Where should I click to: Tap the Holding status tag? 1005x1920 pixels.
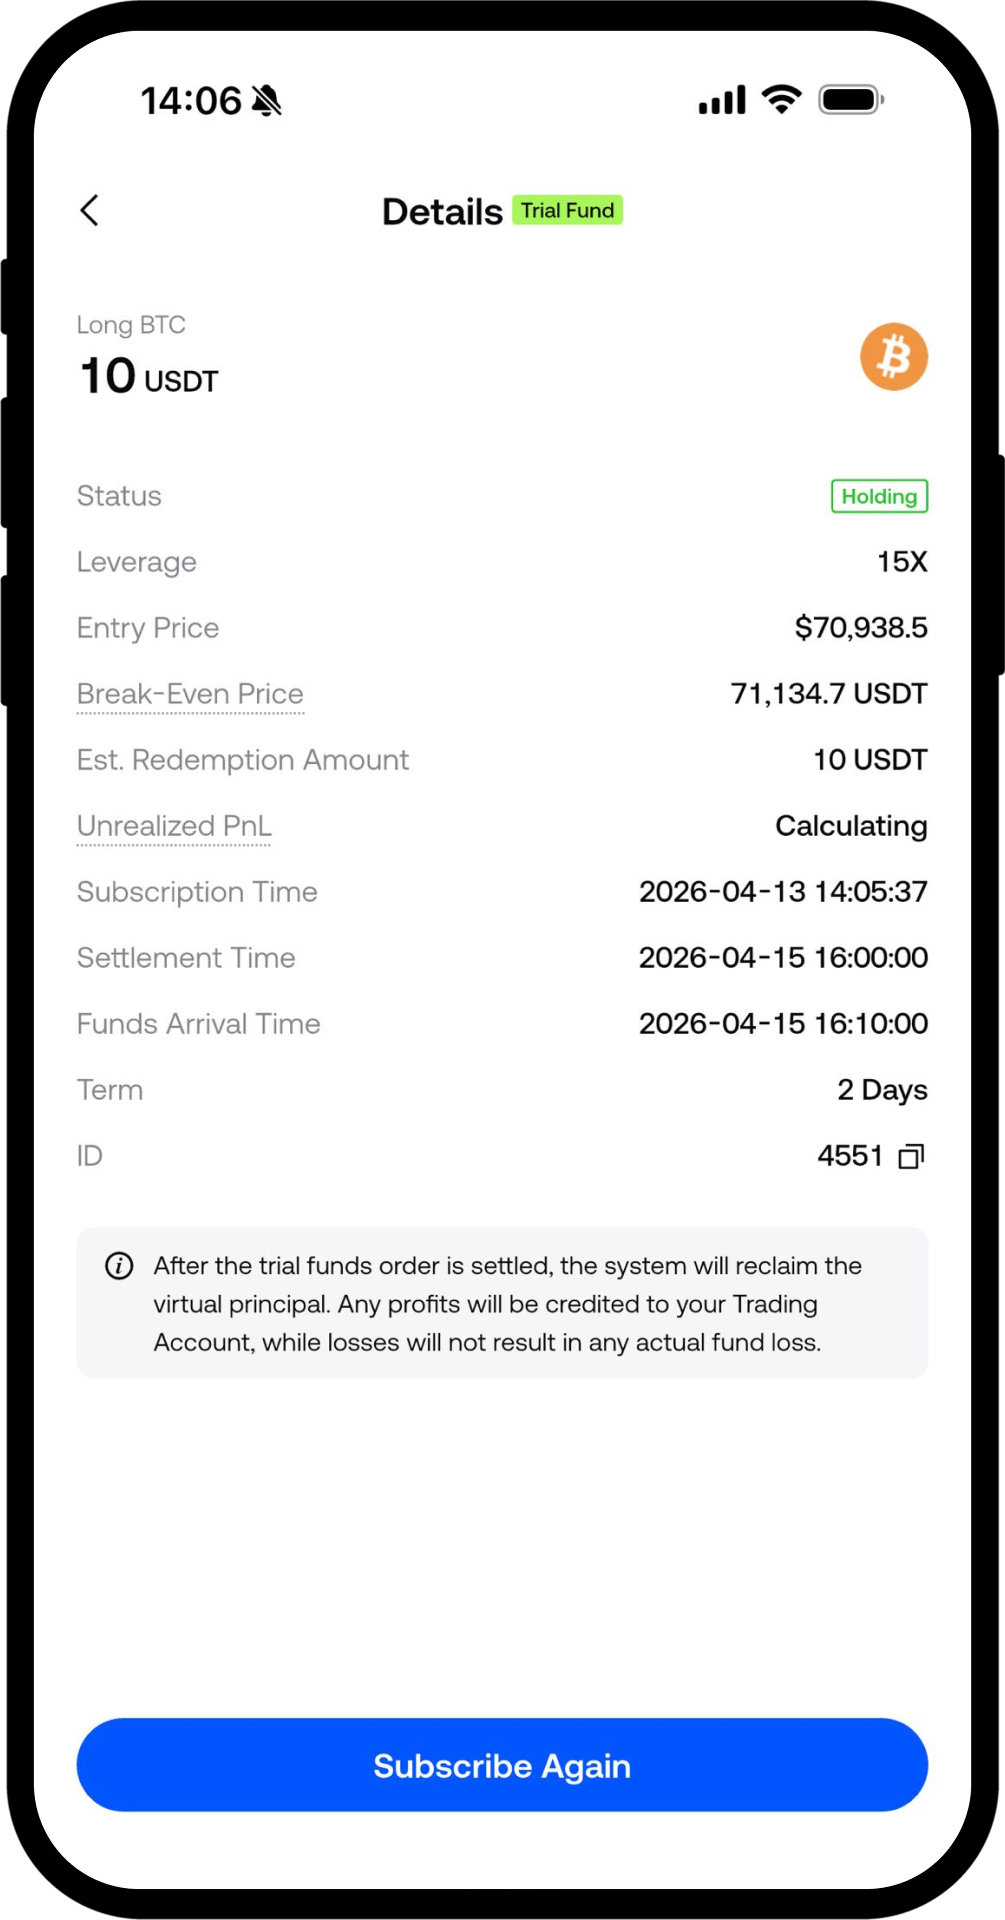pyautogui.click(x=879, y=496)
